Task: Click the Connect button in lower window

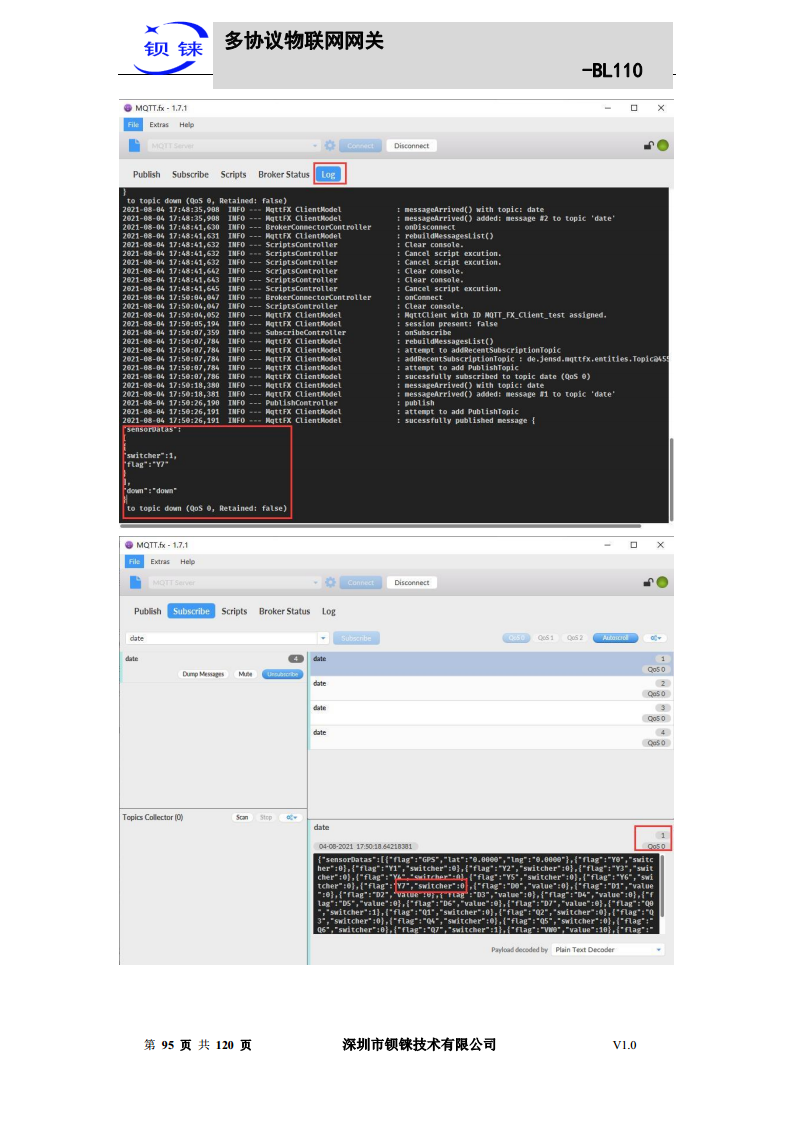Action: [x=361, y=582]
